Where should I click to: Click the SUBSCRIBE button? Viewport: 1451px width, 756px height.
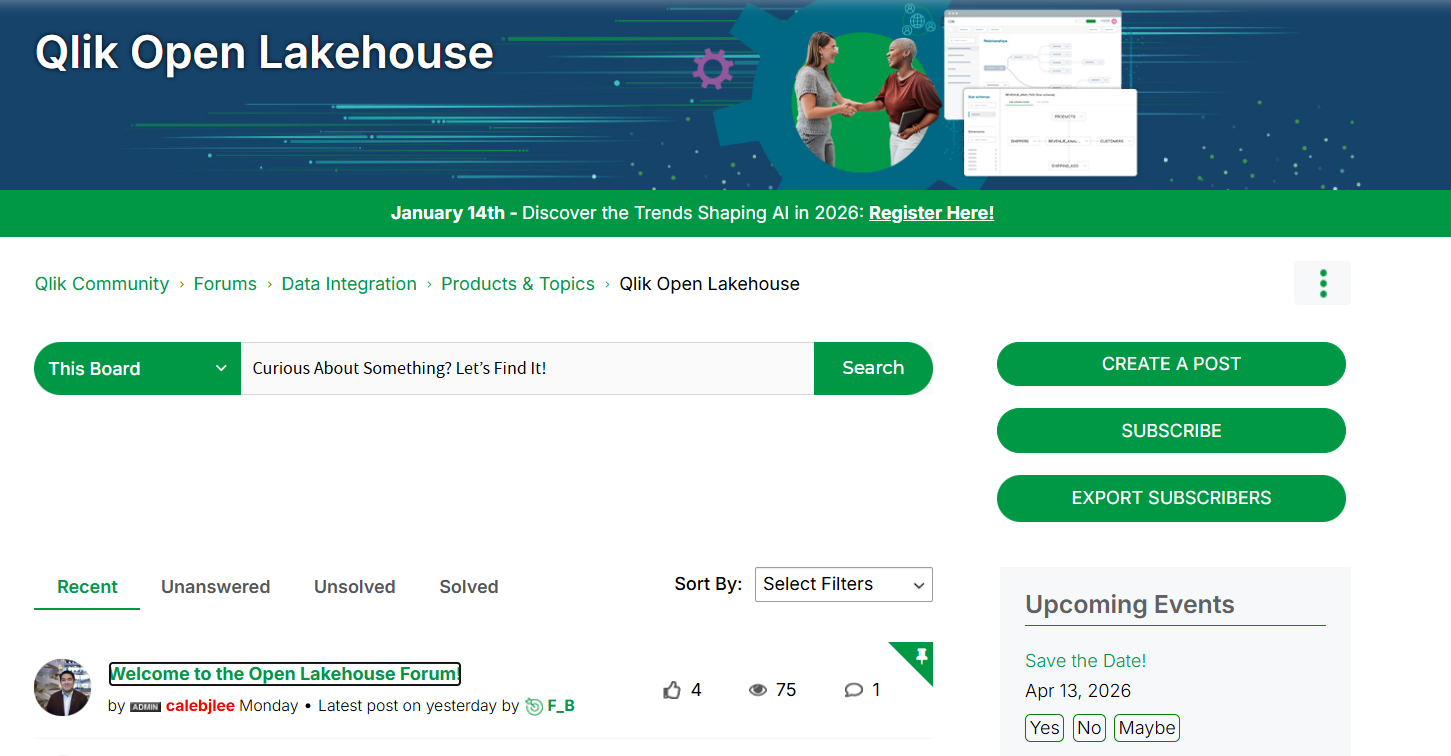(x=1171, y=431)
